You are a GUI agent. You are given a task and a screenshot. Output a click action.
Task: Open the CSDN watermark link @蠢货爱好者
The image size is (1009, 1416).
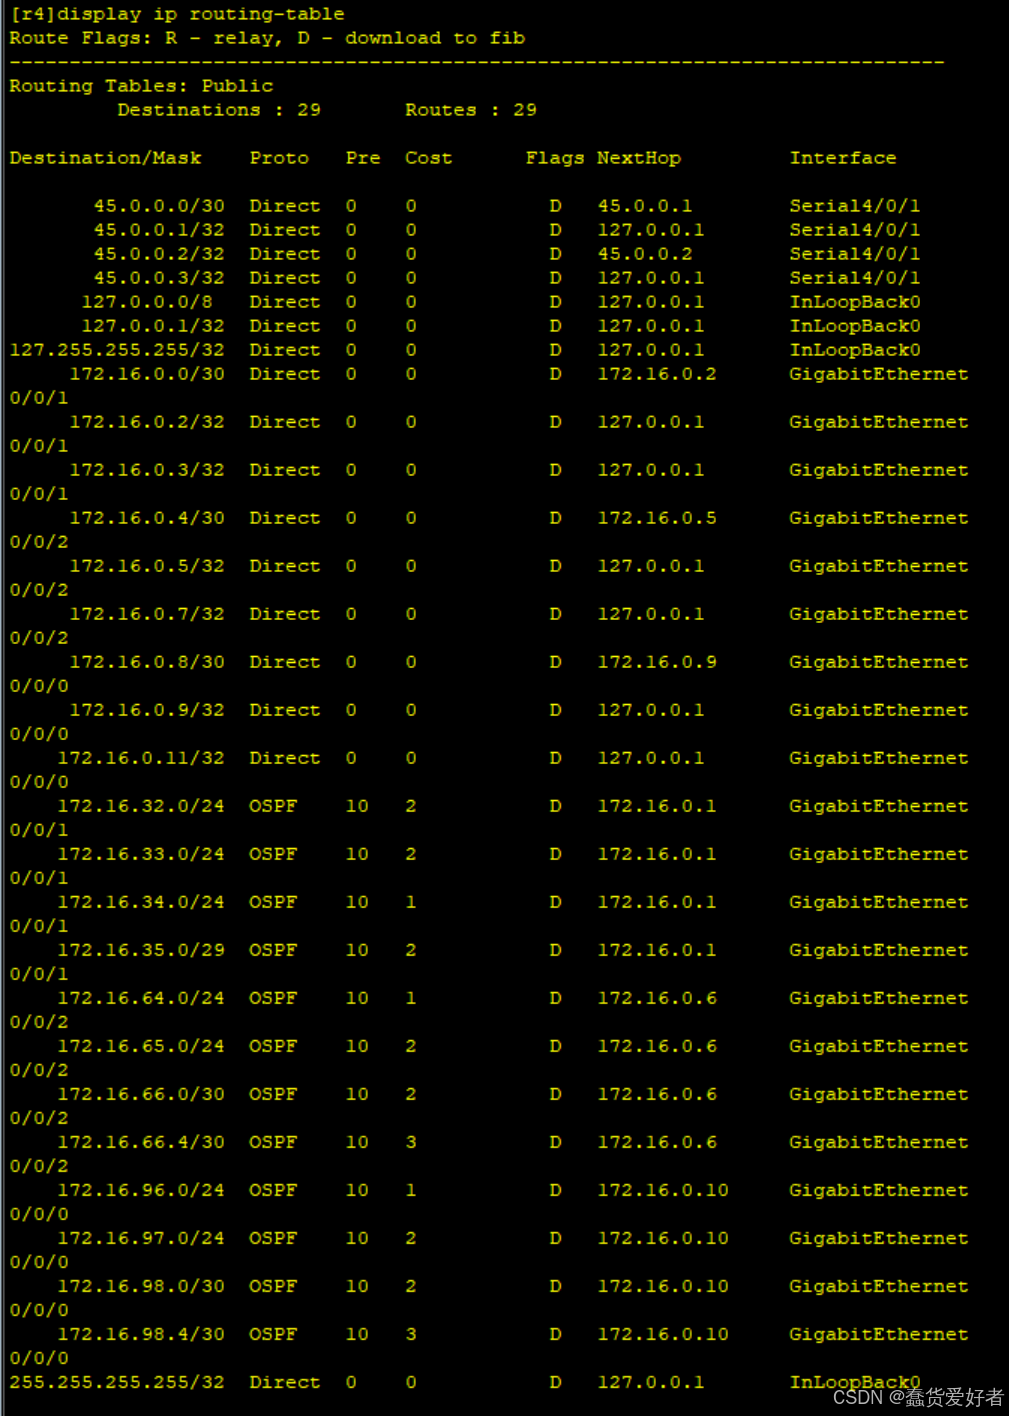(913, 1397)
